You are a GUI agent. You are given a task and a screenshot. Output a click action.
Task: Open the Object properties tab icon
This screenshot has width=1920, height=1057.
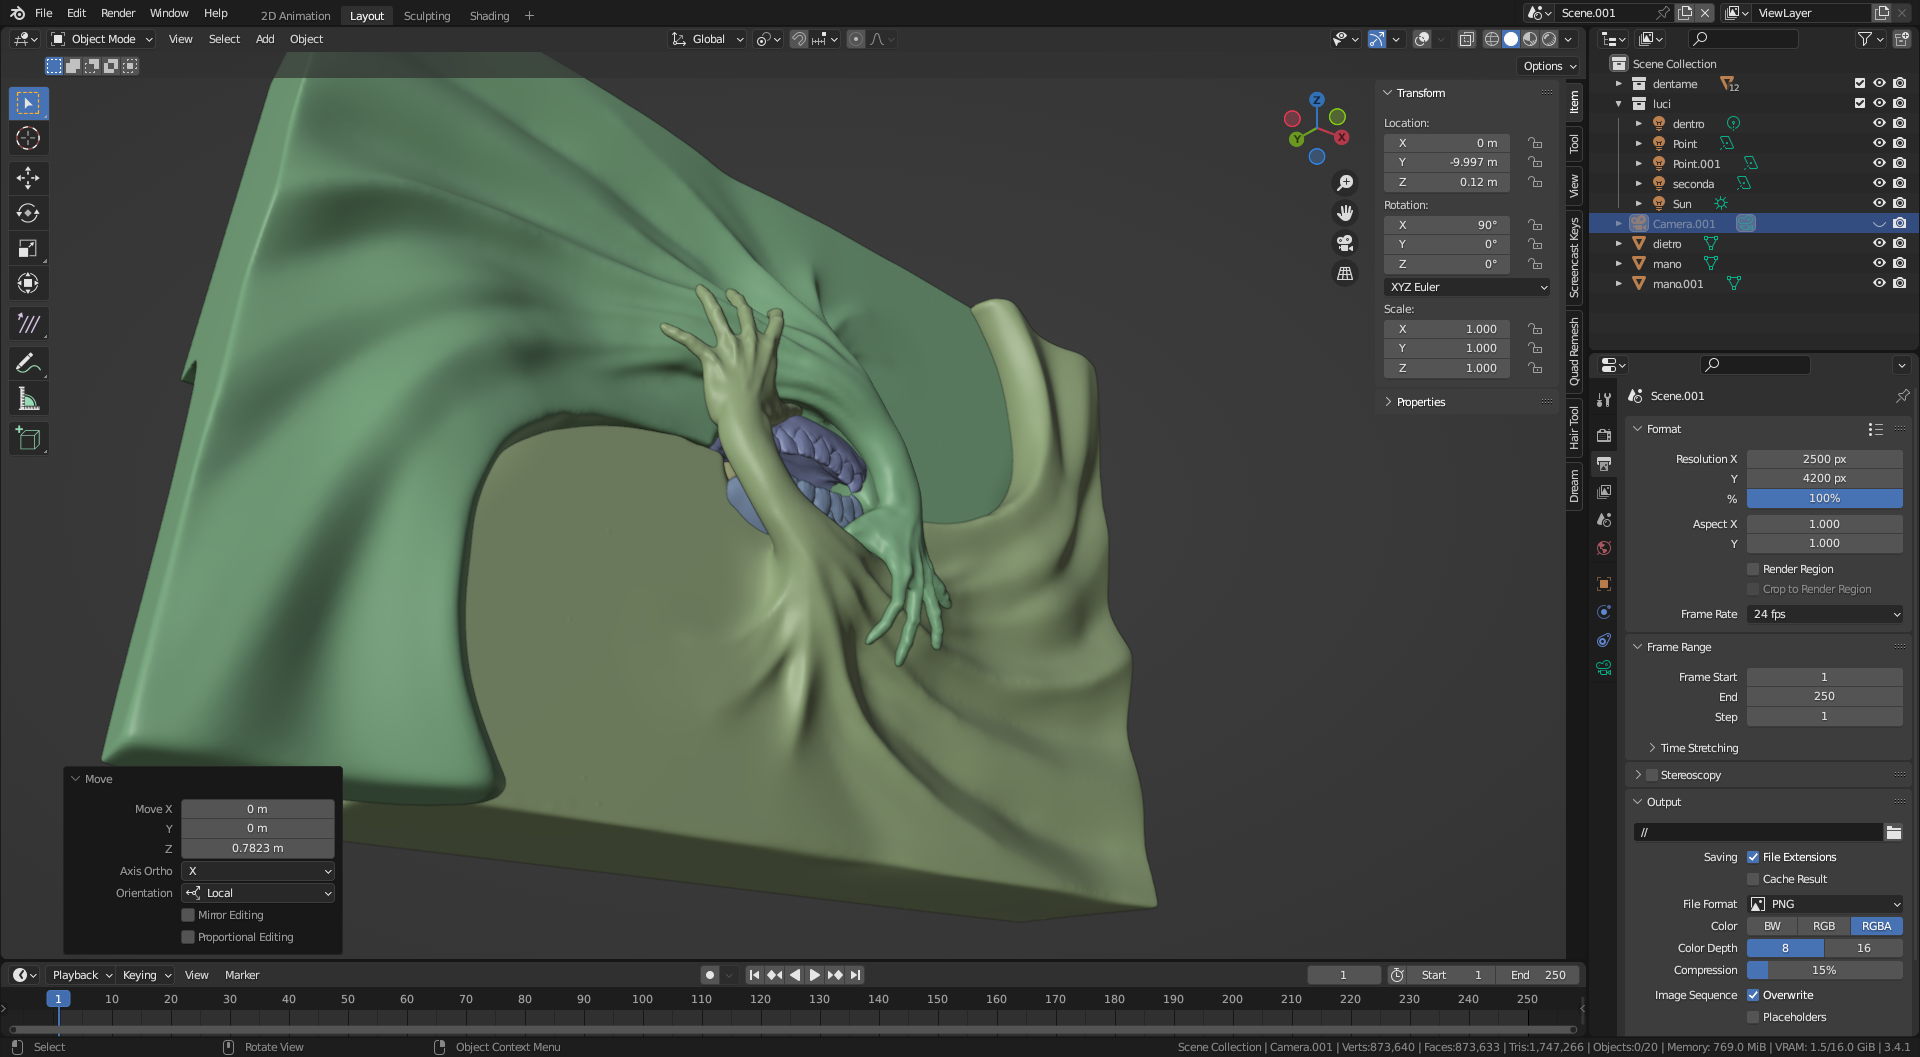click(x=1604, y=584)
